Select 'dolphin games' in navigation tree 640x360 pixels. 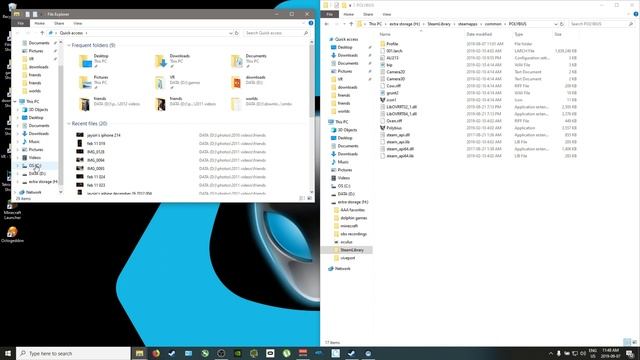[353, 218]
